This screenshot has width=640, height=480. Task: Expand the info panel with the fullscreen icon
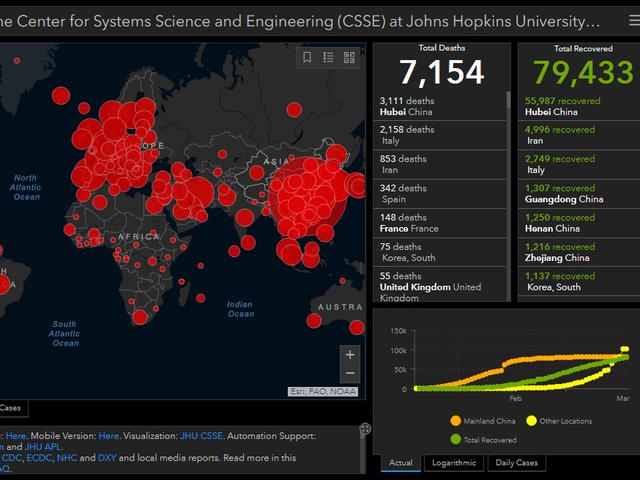[x=365, y=429]
